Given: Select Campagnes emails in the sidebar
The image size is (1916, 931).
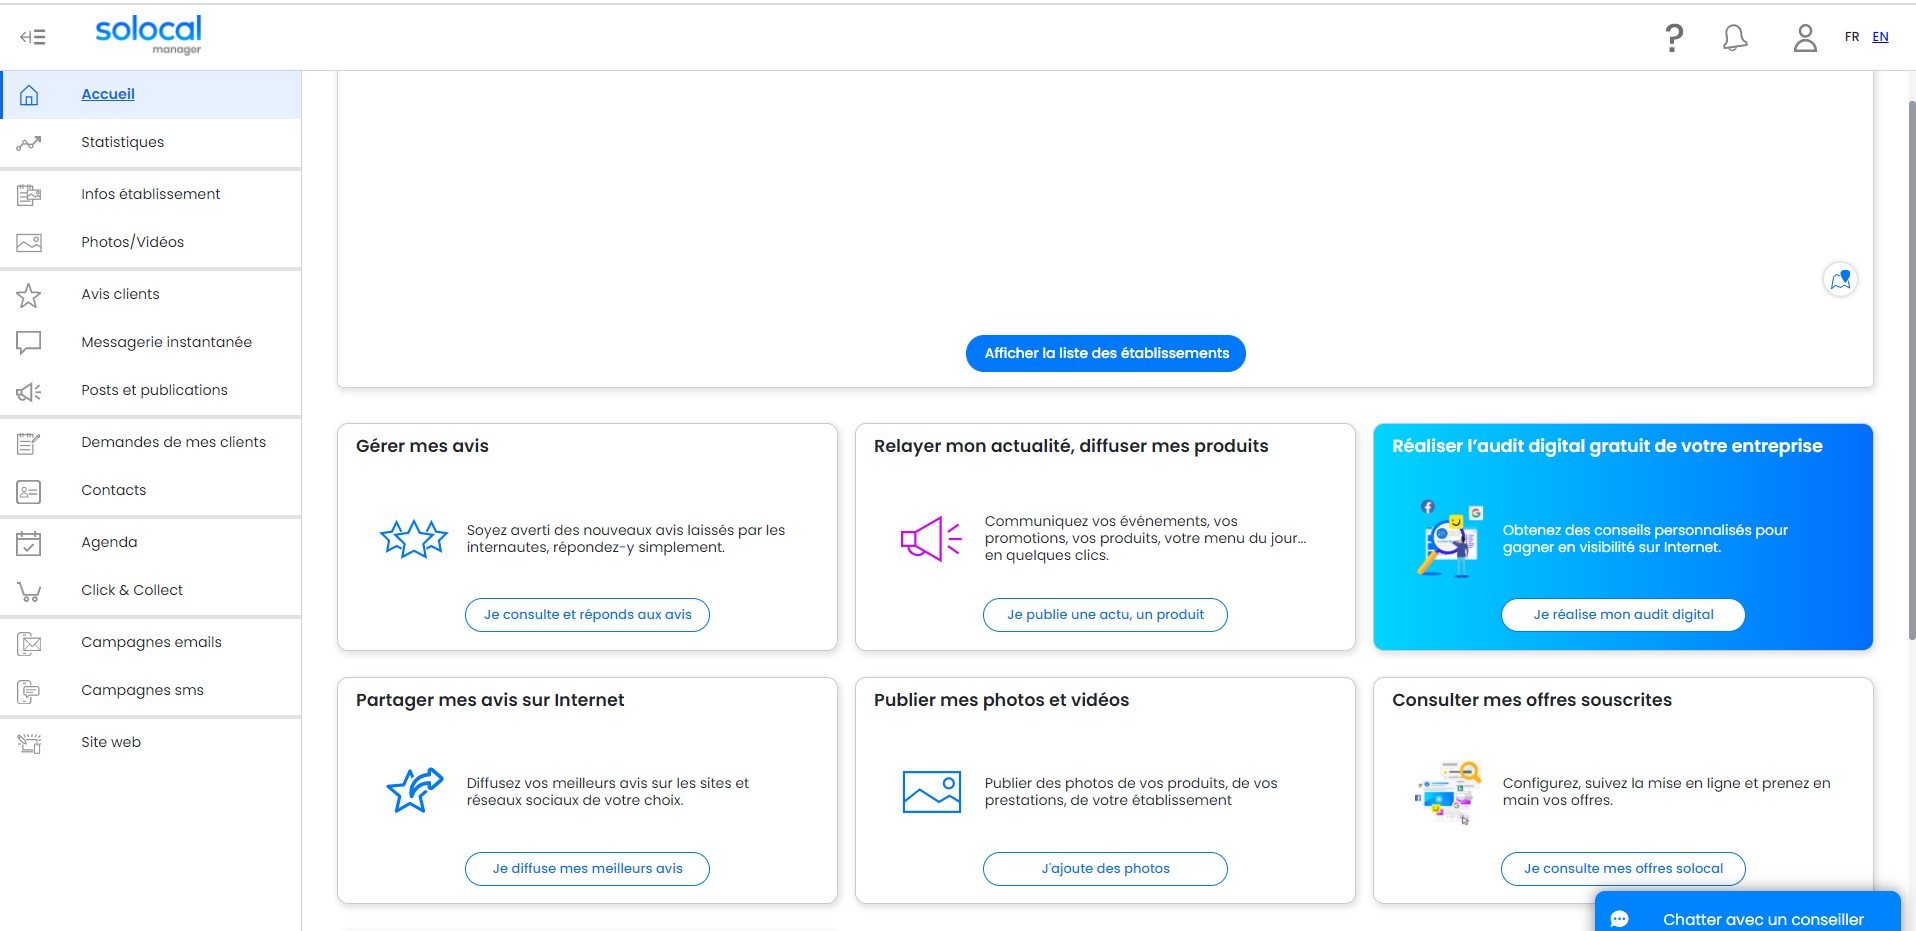Looking at the screenshot, I should (x=151, y=642).
